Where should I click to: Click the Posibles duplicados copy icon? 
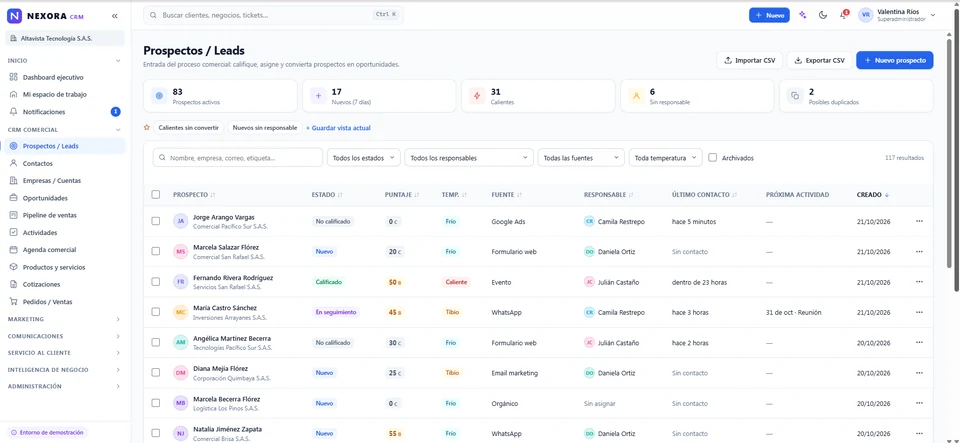pyautogui.click(x=795, y=95)
